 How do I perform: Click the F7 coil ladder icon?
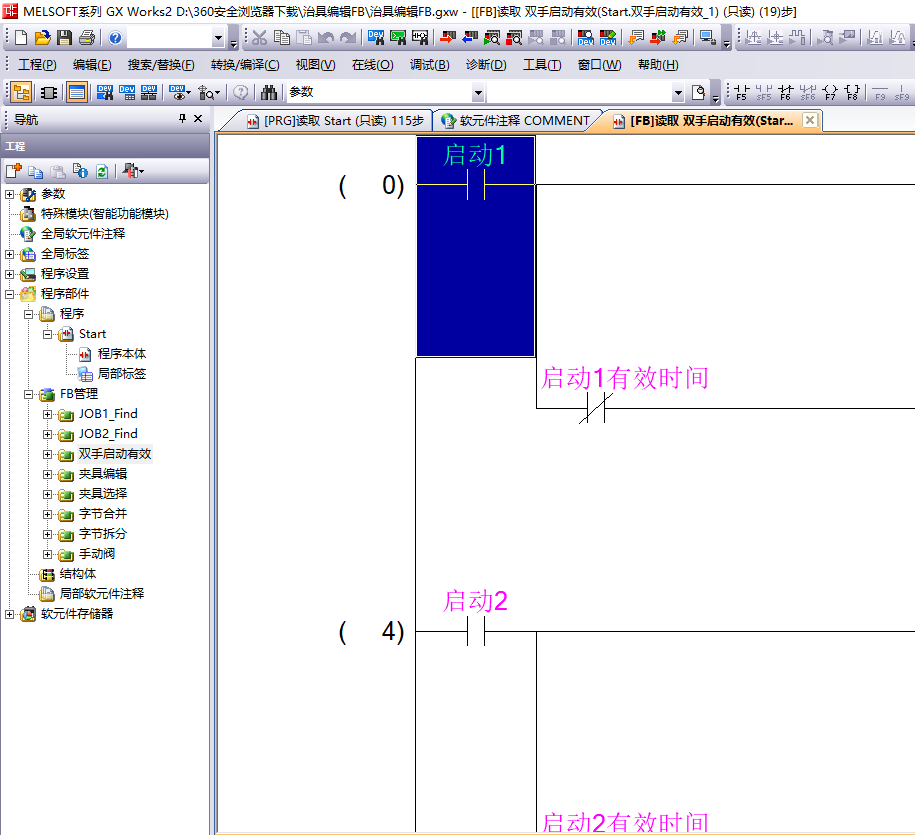pos(830,93)
